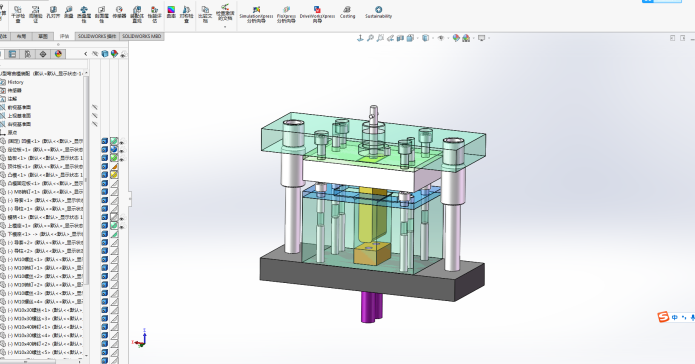Viewport: 695px width, 364px height.
Task: Switch to the 布局 tab
Action: [21, 36]
